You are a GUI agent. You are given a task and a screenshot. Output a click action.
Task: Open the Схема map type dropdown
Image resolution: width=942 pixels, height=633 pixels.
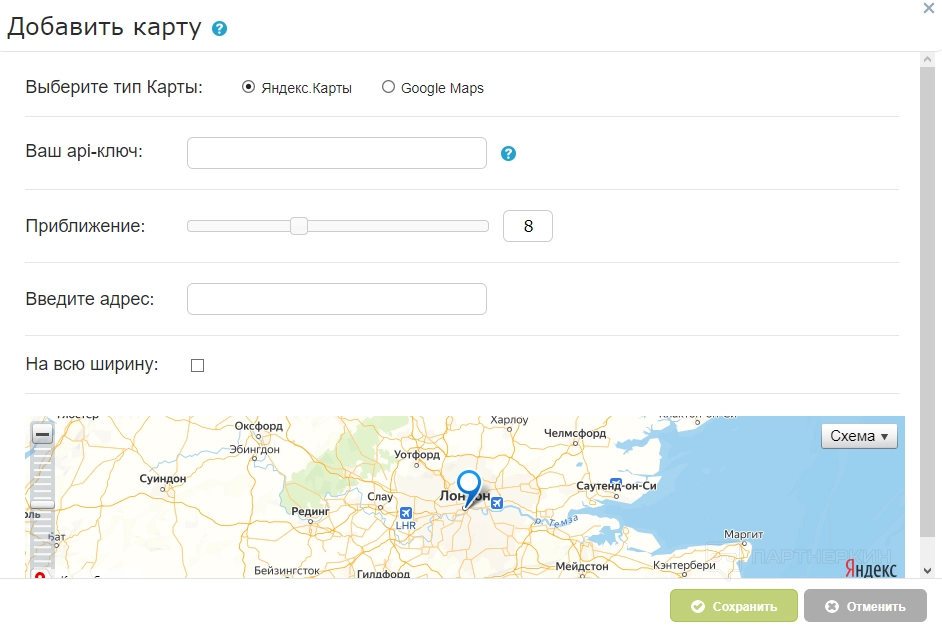click(859, 436)
